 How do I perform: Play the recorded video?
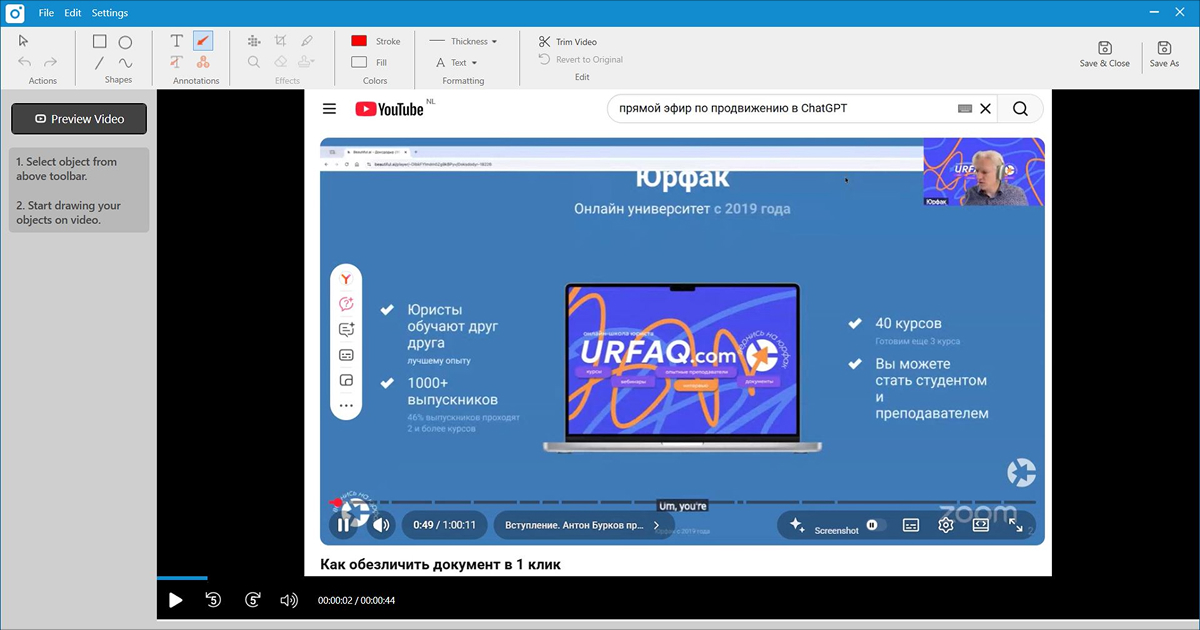point(176,600)
